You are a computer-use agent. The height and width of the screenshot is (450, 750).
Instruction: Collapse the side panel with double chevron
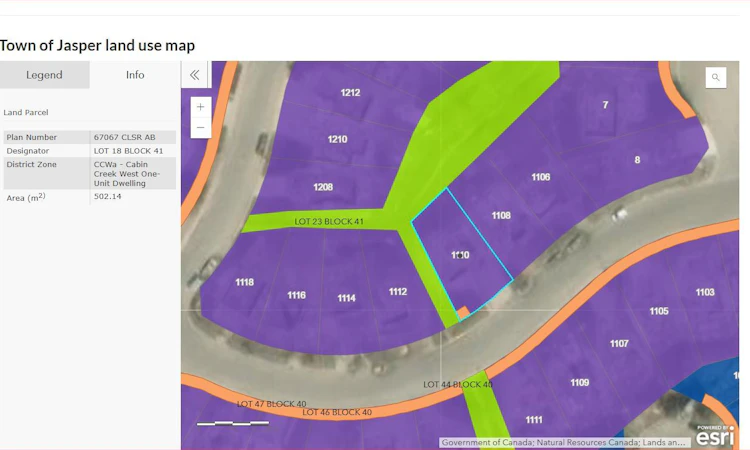coord(194,75)
